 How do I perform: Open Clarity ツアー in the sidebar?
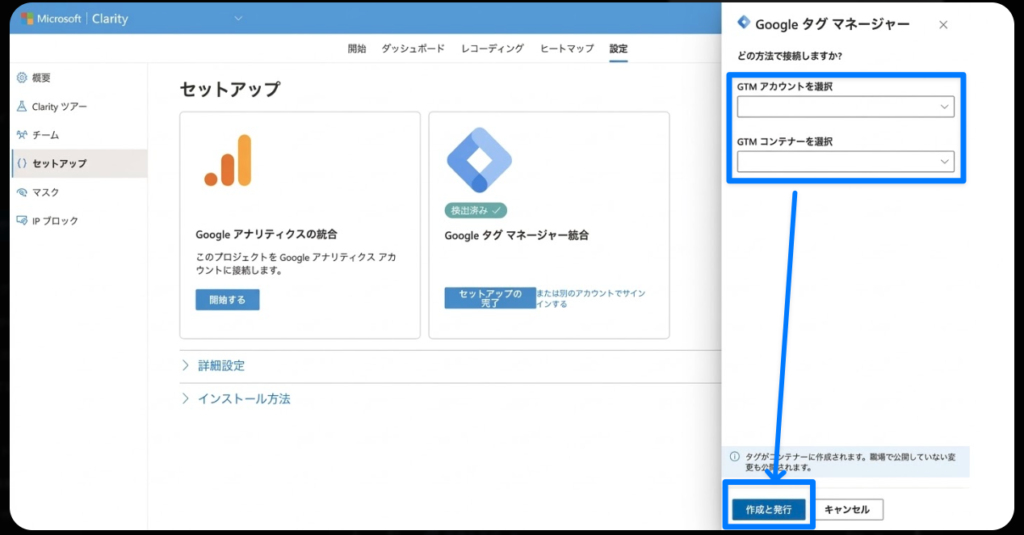coord(58,107)
